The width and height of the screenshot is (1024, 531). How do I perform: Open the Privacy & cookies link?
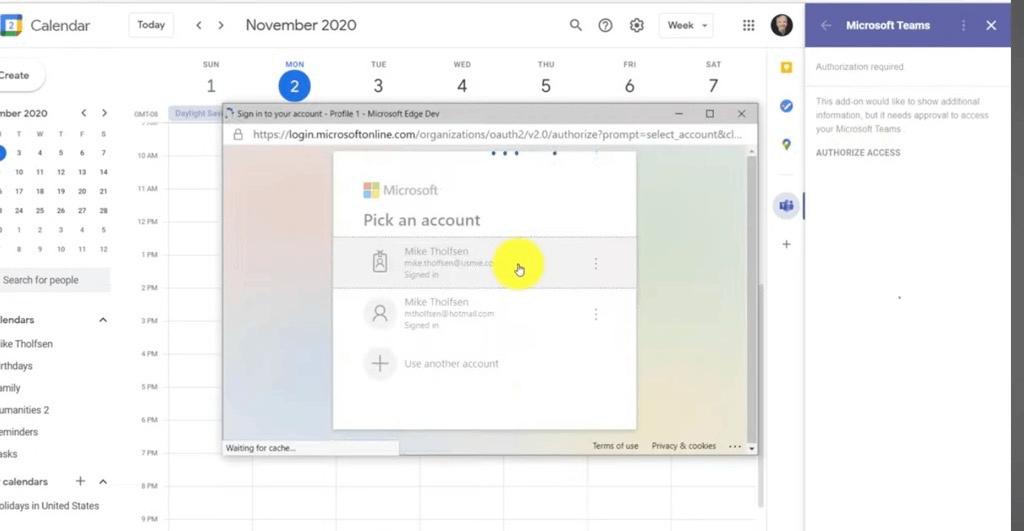click(x=684, y=446)
